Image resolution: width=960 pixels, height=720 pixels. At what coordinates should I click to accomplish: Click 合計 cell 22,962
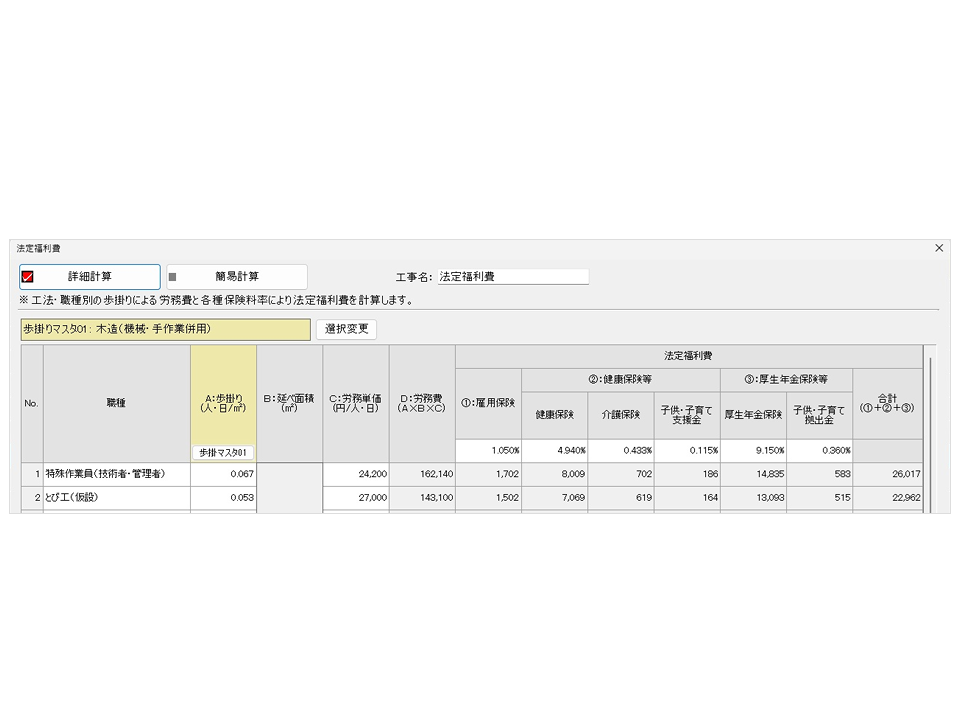[x=888, y=498]
